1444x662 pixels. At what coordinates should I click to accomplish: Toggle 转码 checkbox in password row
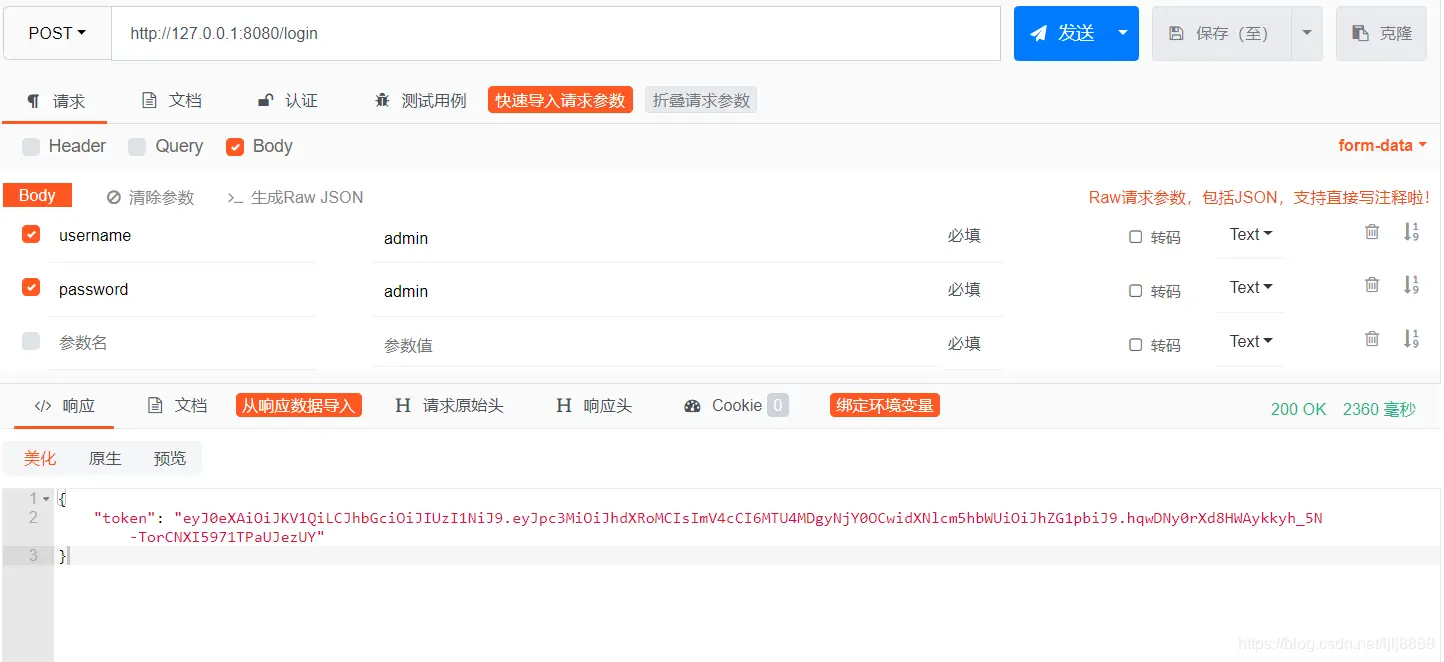click(x=1135, y=291)
